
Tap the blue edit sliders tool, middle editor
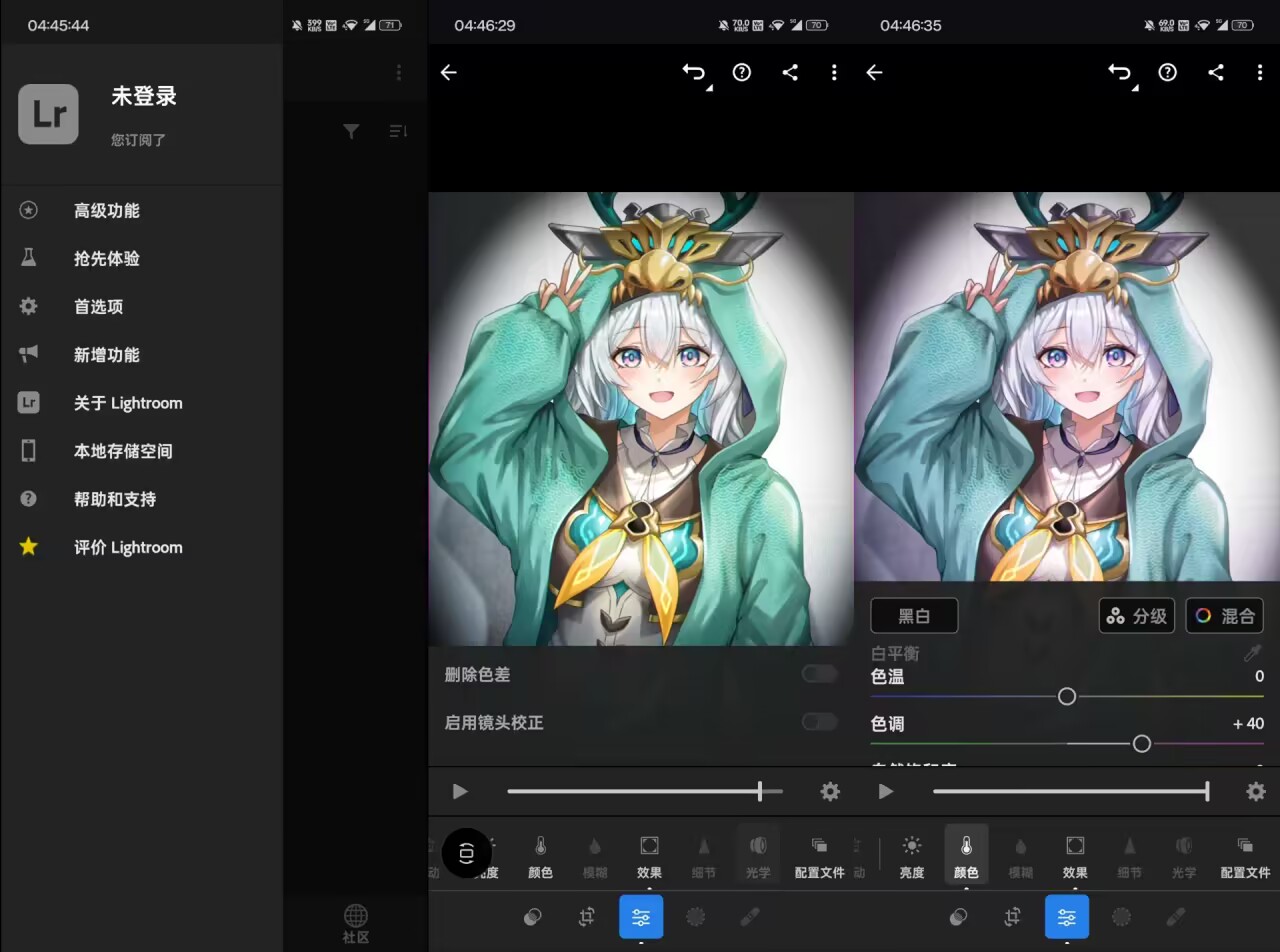(641, 916)
